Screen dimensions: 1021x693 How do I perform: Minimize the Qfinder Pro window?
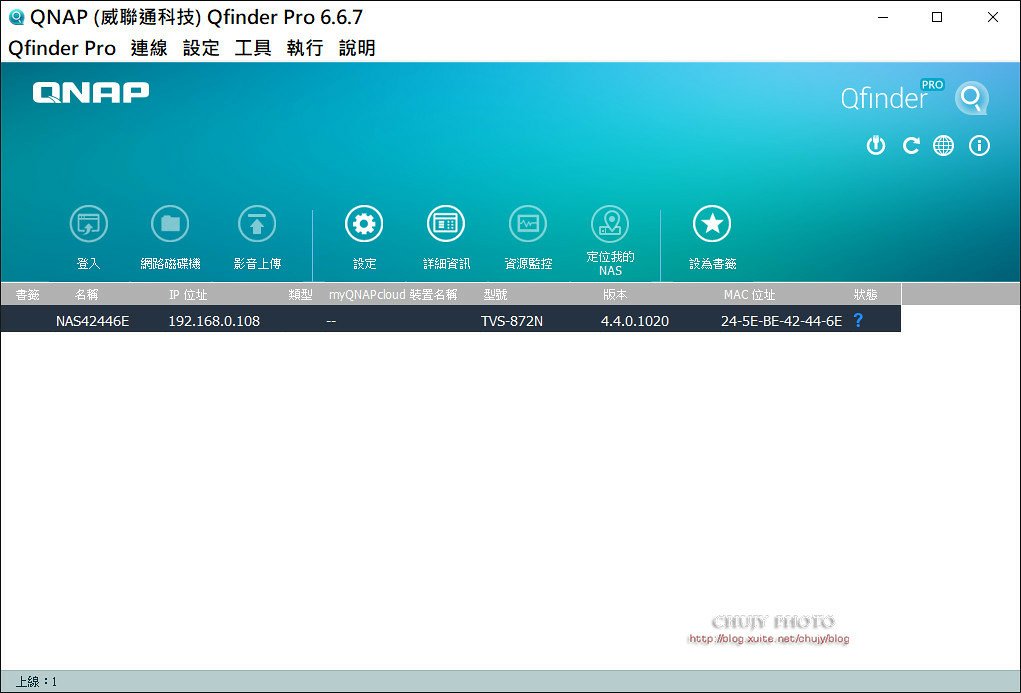tap(883, 18)
